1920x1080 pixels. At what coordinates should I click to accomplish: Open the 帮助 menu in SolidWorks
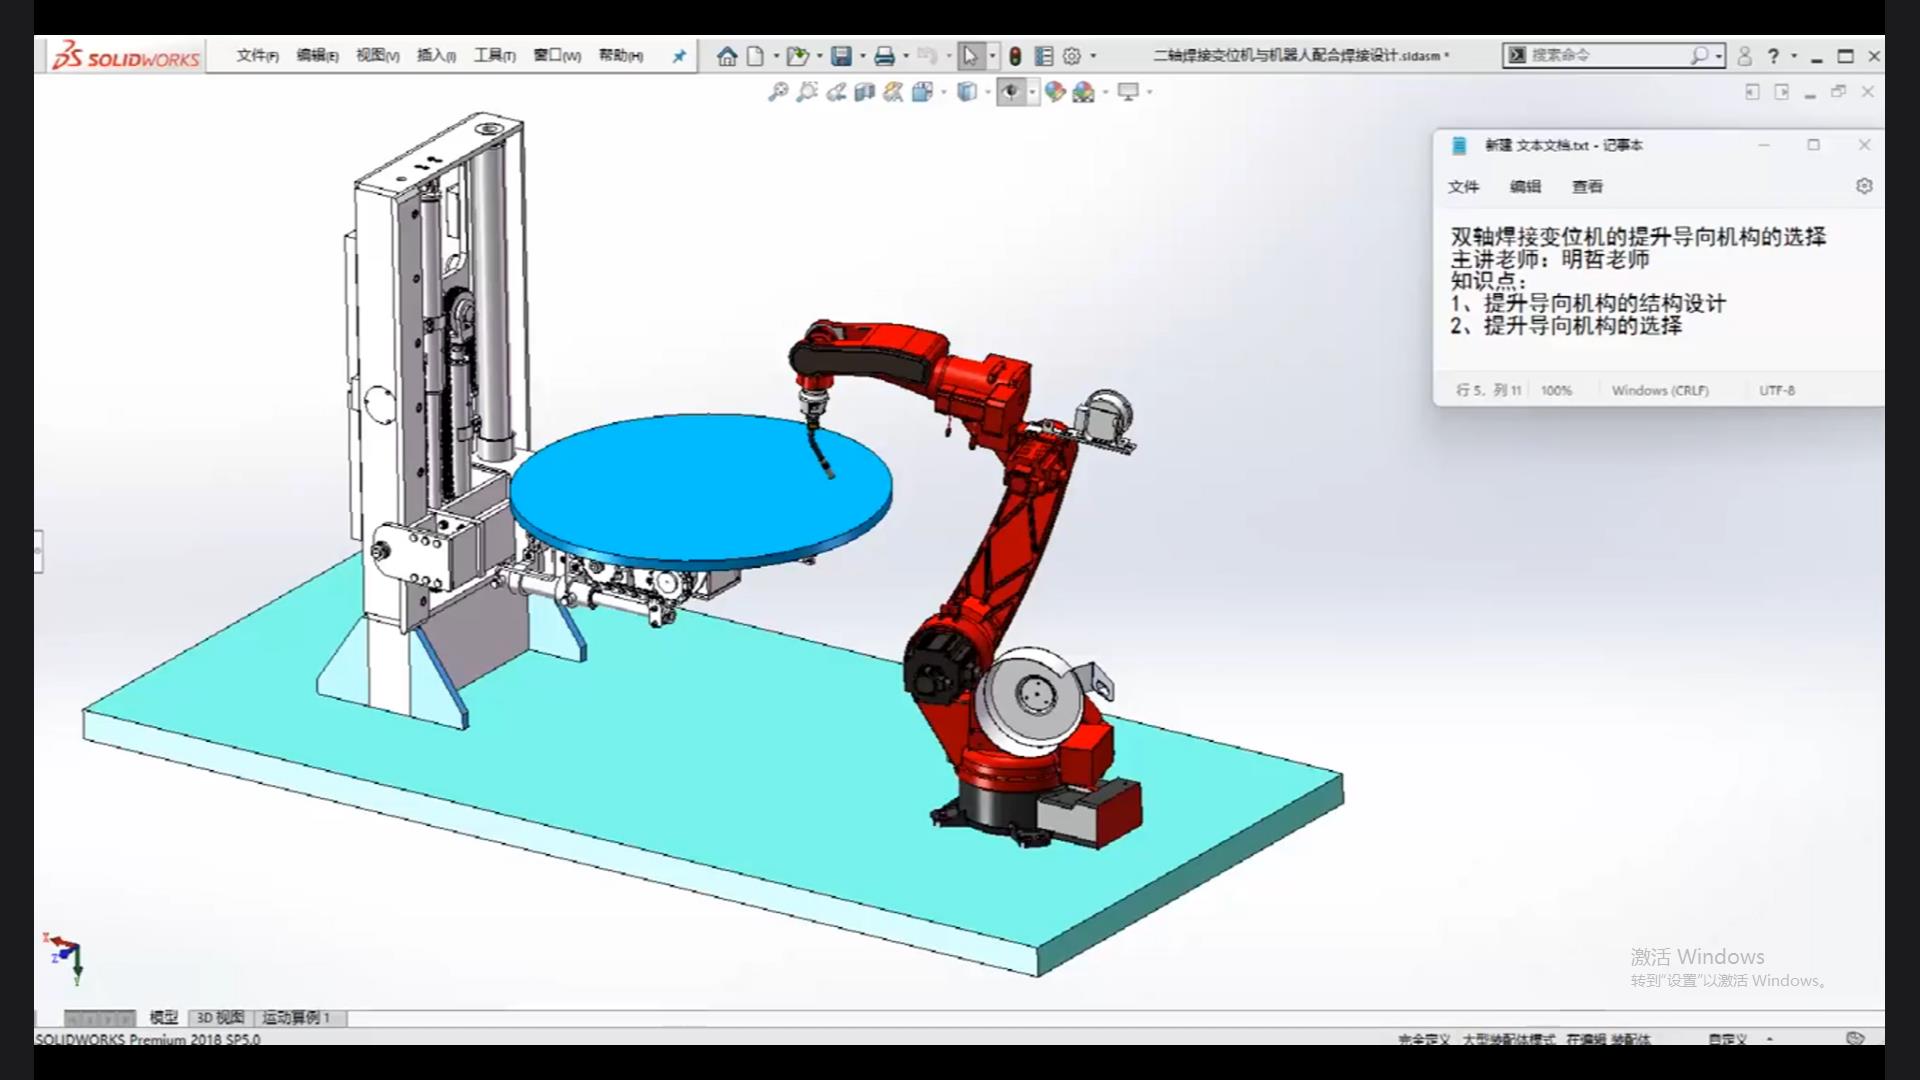pos(620,56)
